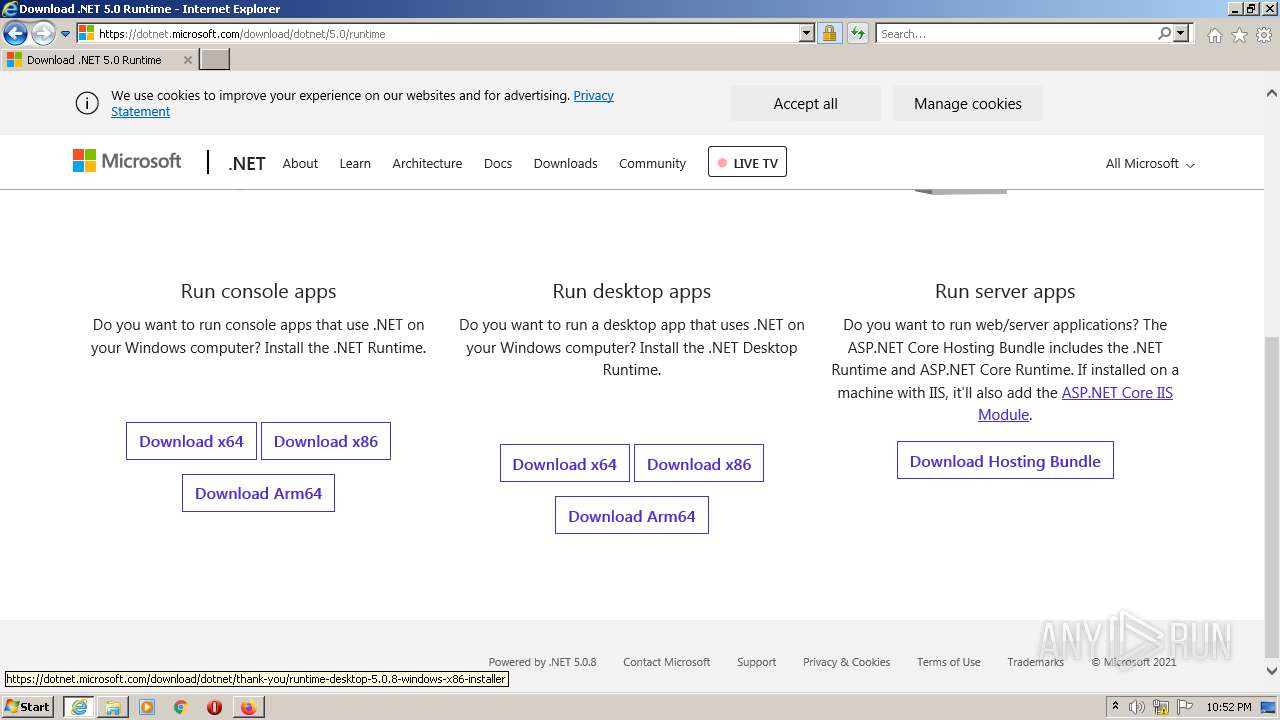Download Arm64 for console apps
The height and width of the screenshot is (720, 1280).
click(258, 493)
